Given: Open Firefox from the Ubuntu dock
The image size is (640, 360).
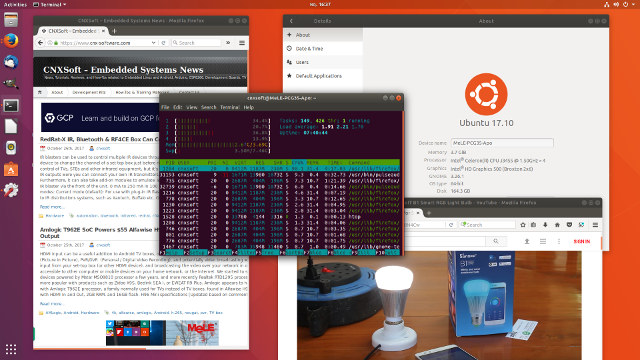Looking at the screenshot, I should click(x=11, y=41).
